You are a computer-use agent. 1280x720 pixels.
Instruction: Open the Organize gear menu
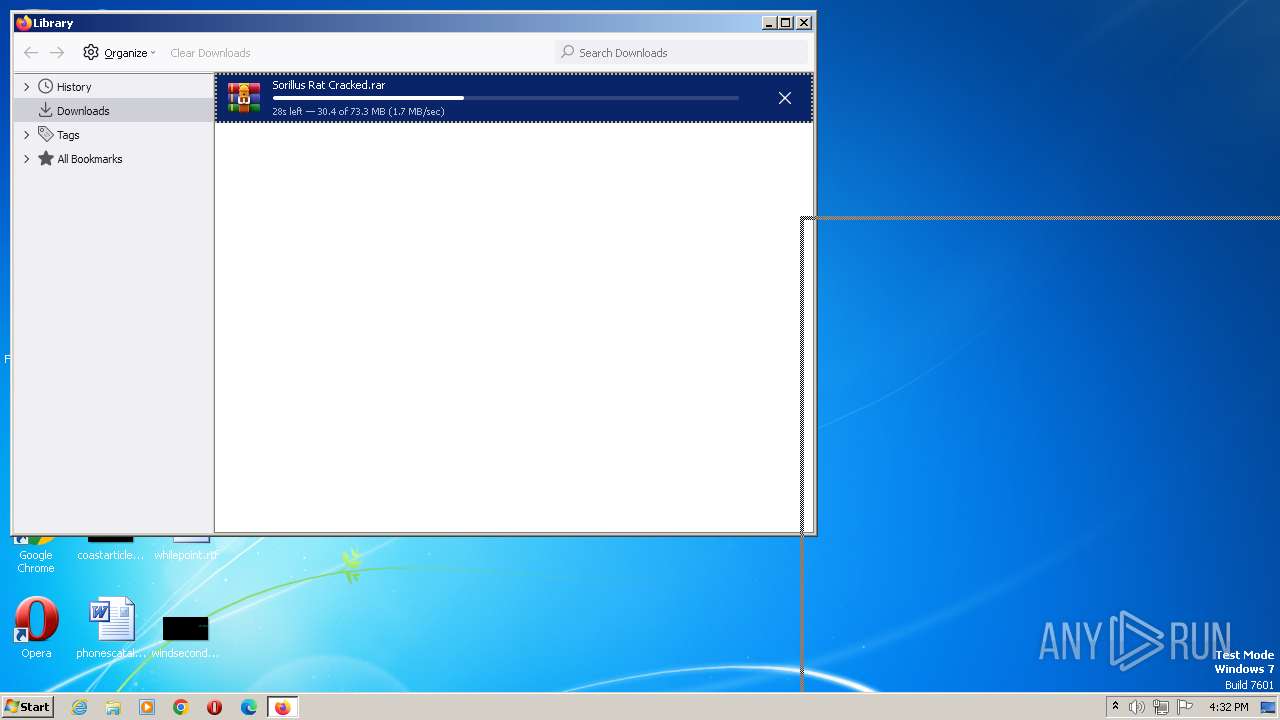pyautogui.click(x=119, y=53)
